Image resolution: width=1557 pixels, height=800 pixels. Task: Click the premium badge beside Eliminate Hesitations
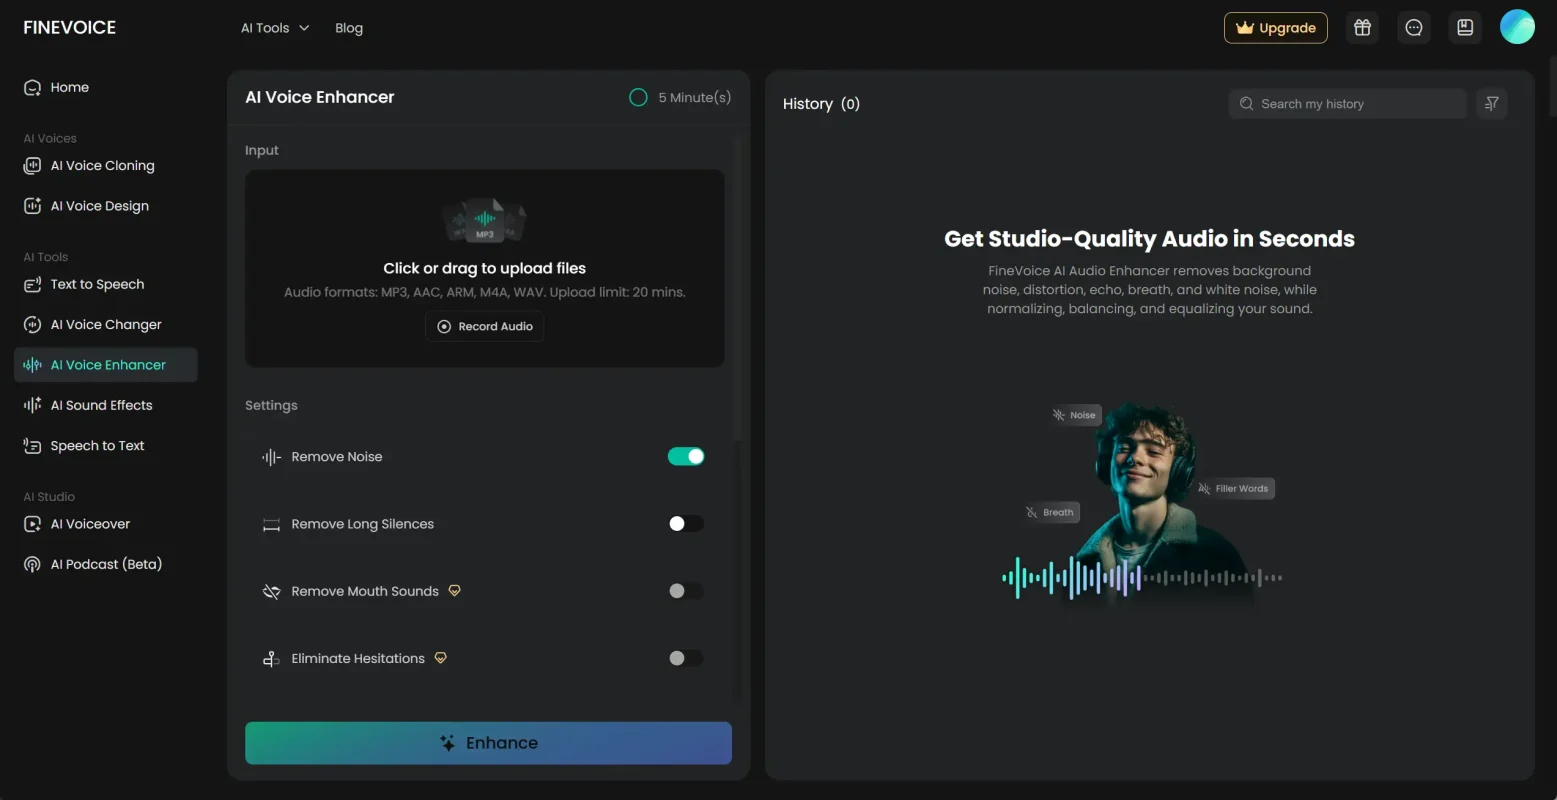440,658
